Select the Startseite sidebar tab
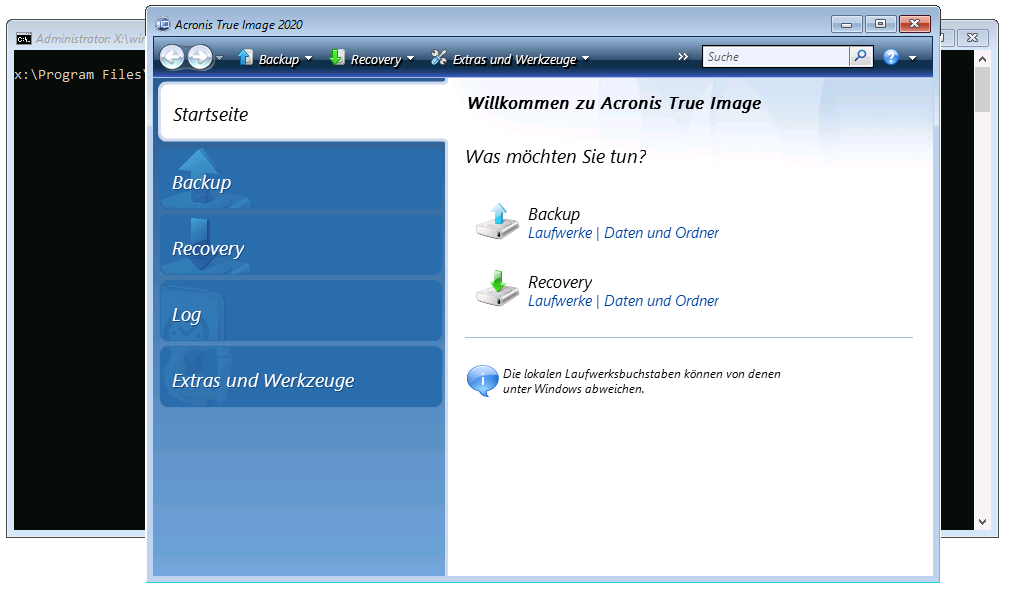 [x=302, y=112]
